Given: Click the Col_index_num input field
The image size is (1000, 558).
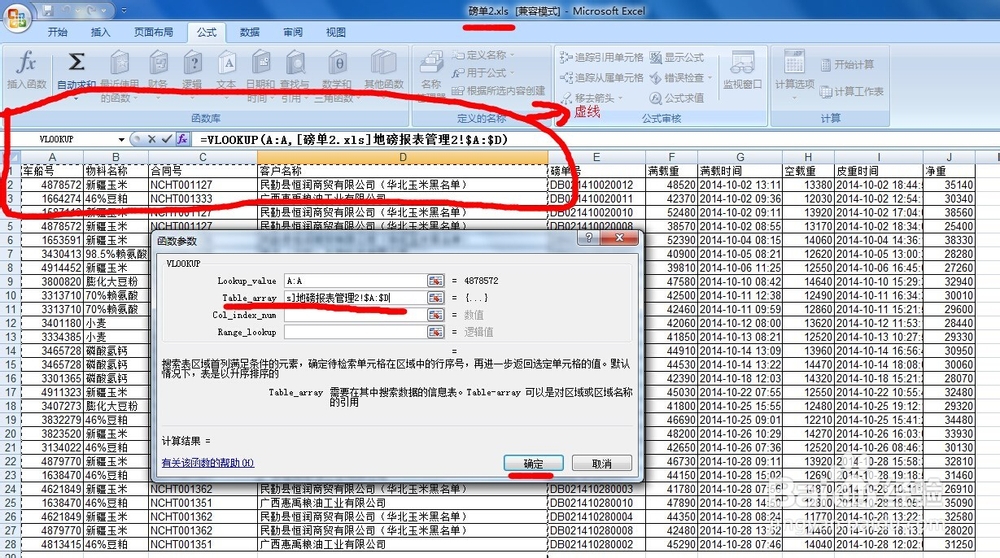Looking at the screenshot, I should click(355, 315).
